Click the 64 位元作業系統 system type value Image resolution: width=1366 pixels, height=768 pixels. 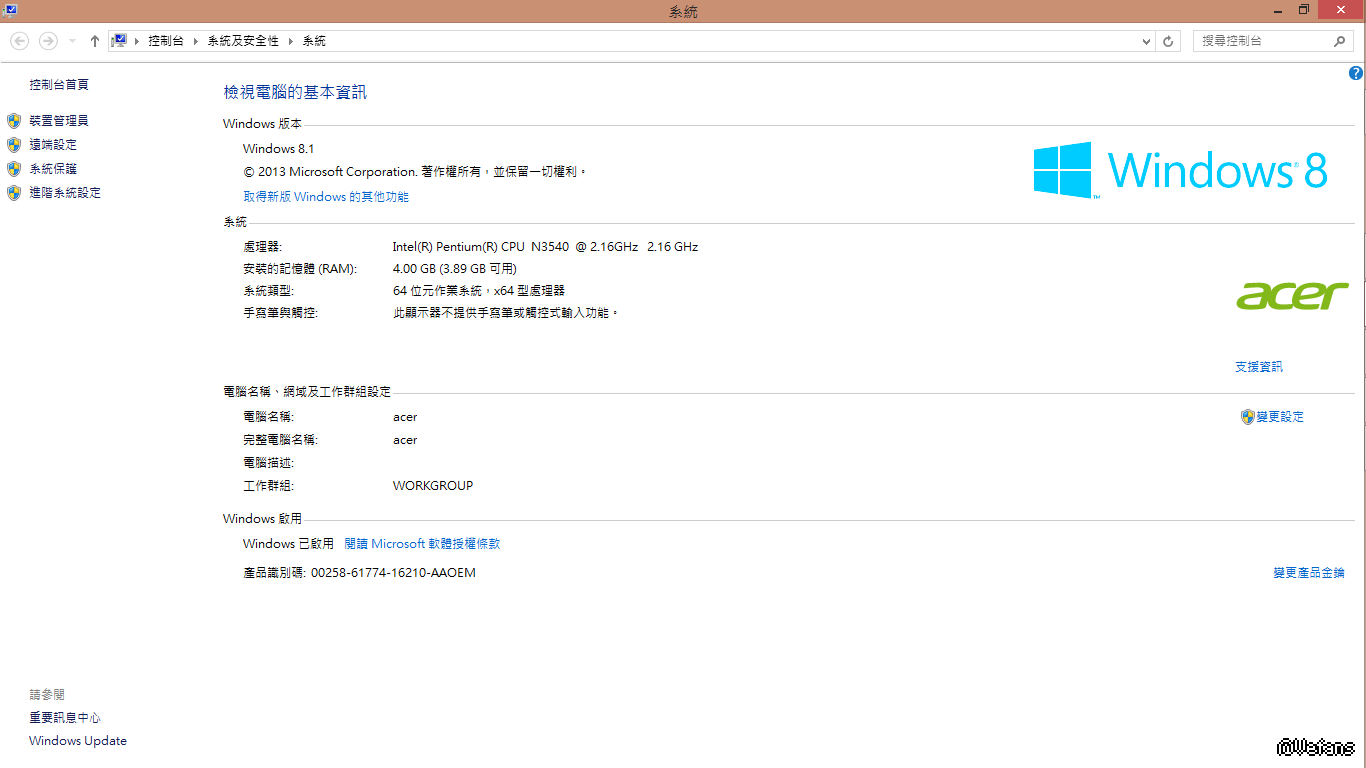coord(479,291)
